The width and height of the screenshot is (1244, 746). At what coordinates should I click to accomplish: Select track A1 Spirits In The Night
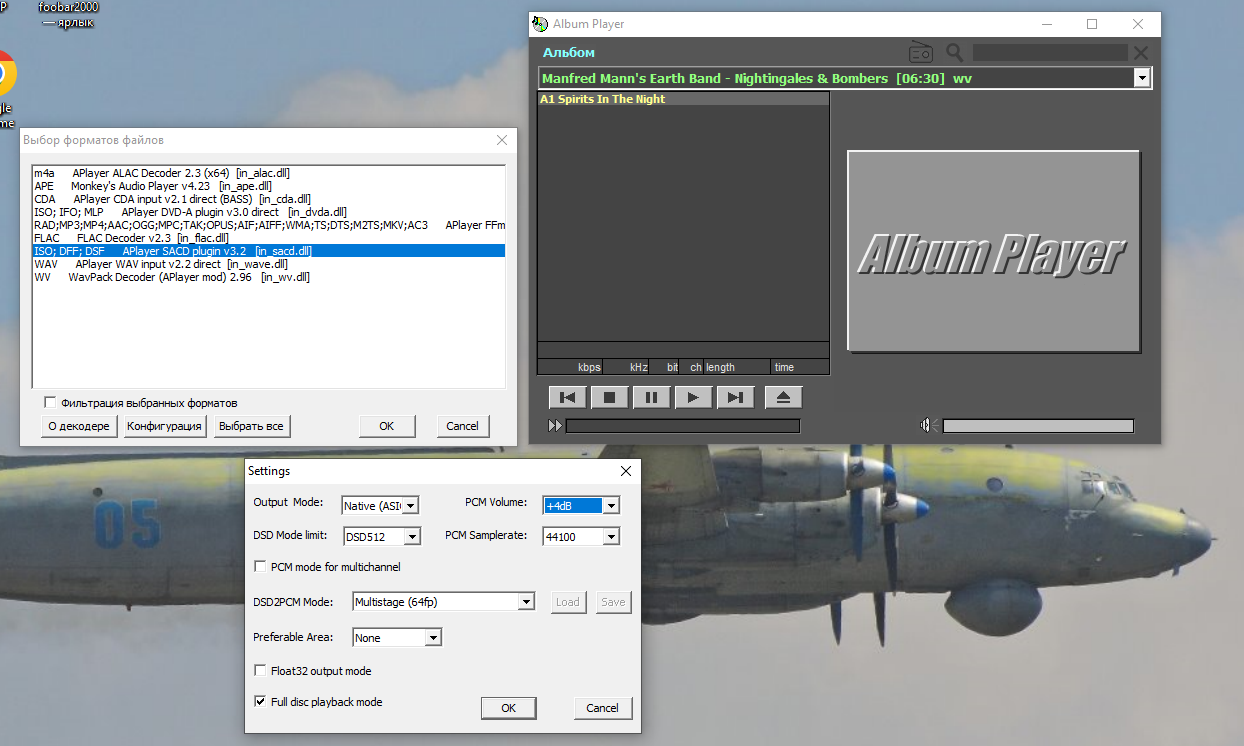point(683,99)
